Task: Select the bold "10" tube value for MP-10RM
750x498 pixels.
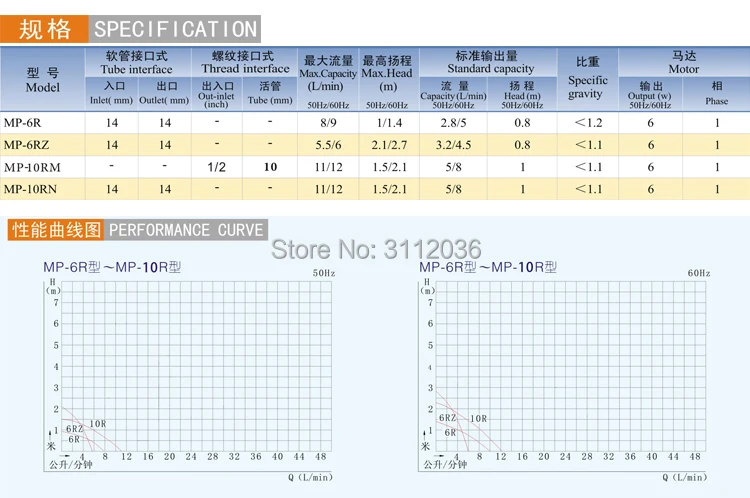Action: pos(270,167)
